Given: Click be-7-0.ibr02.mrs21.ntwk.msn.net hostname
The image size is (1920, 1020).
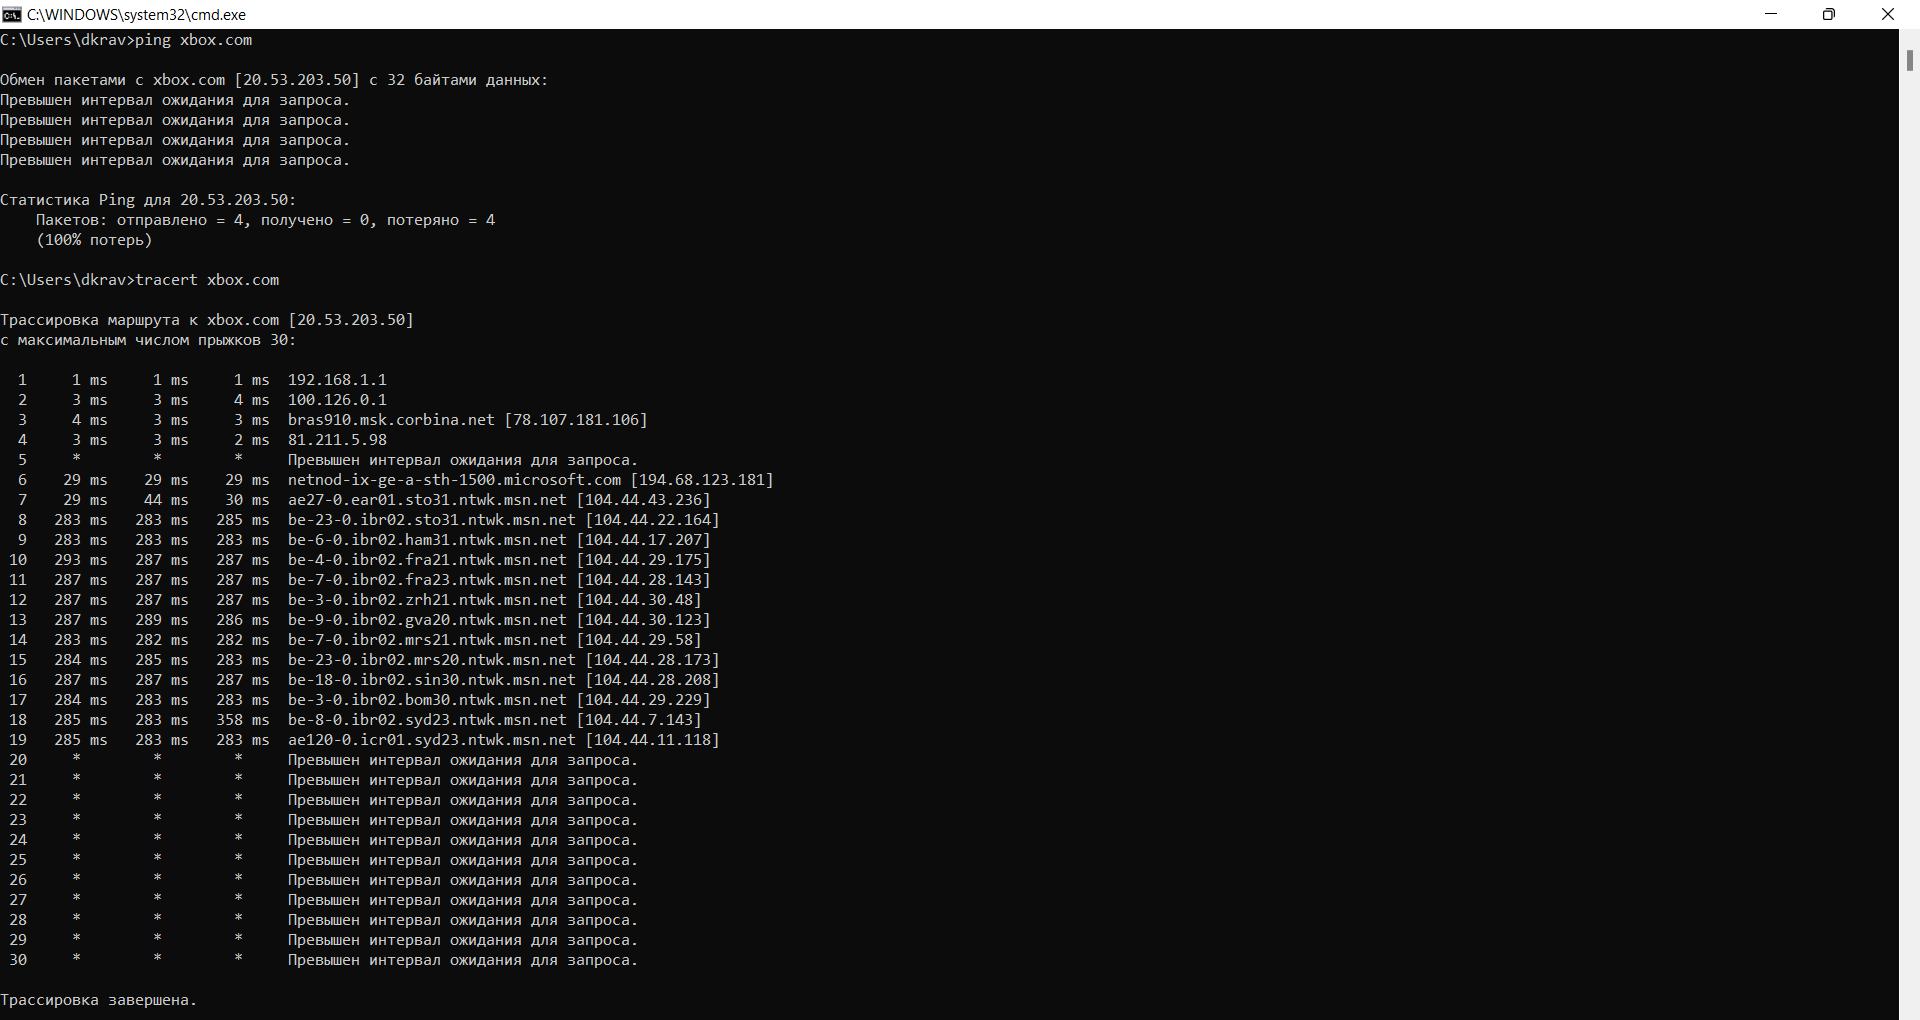Looking at the screenshot, I should click(427, 640).
